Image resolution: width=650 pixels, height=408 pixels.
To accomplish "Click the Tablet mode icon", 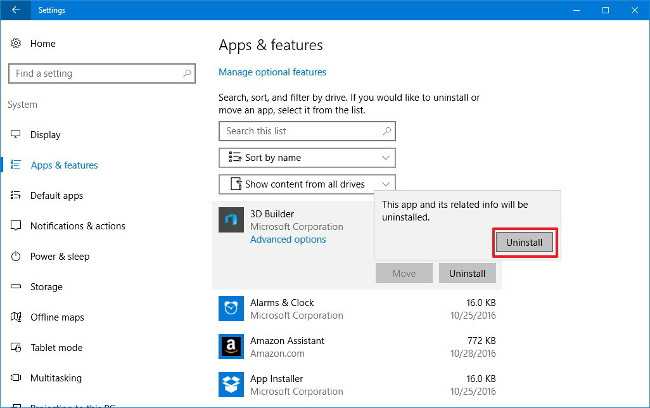I will point(16,347).
